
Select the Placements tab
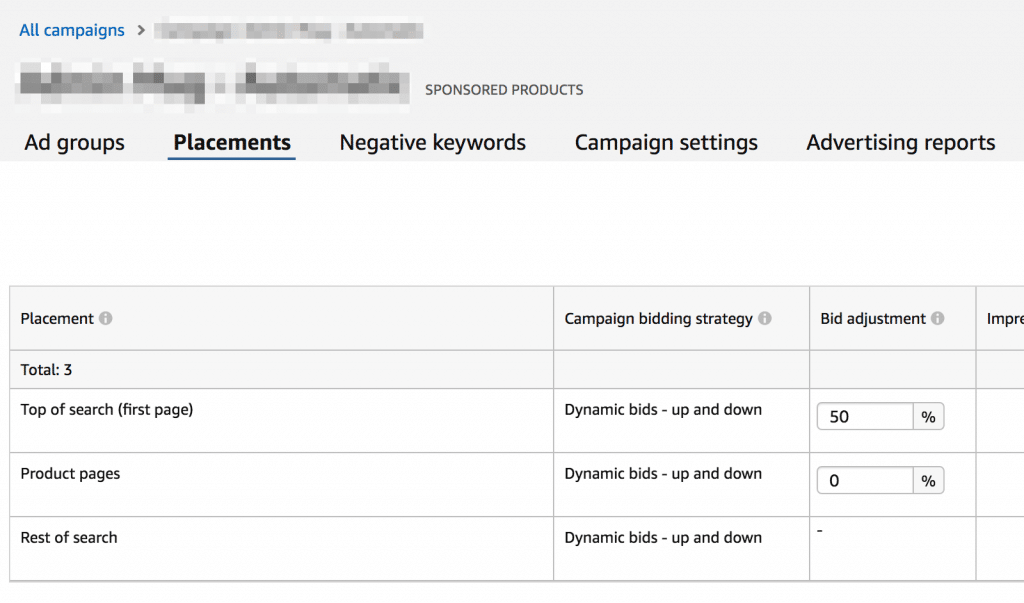click(232, 143)
